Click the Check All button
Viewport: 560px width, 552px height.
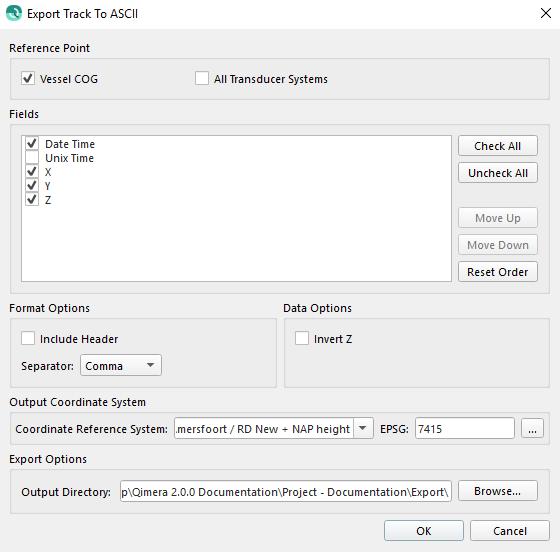click(498, 146)
